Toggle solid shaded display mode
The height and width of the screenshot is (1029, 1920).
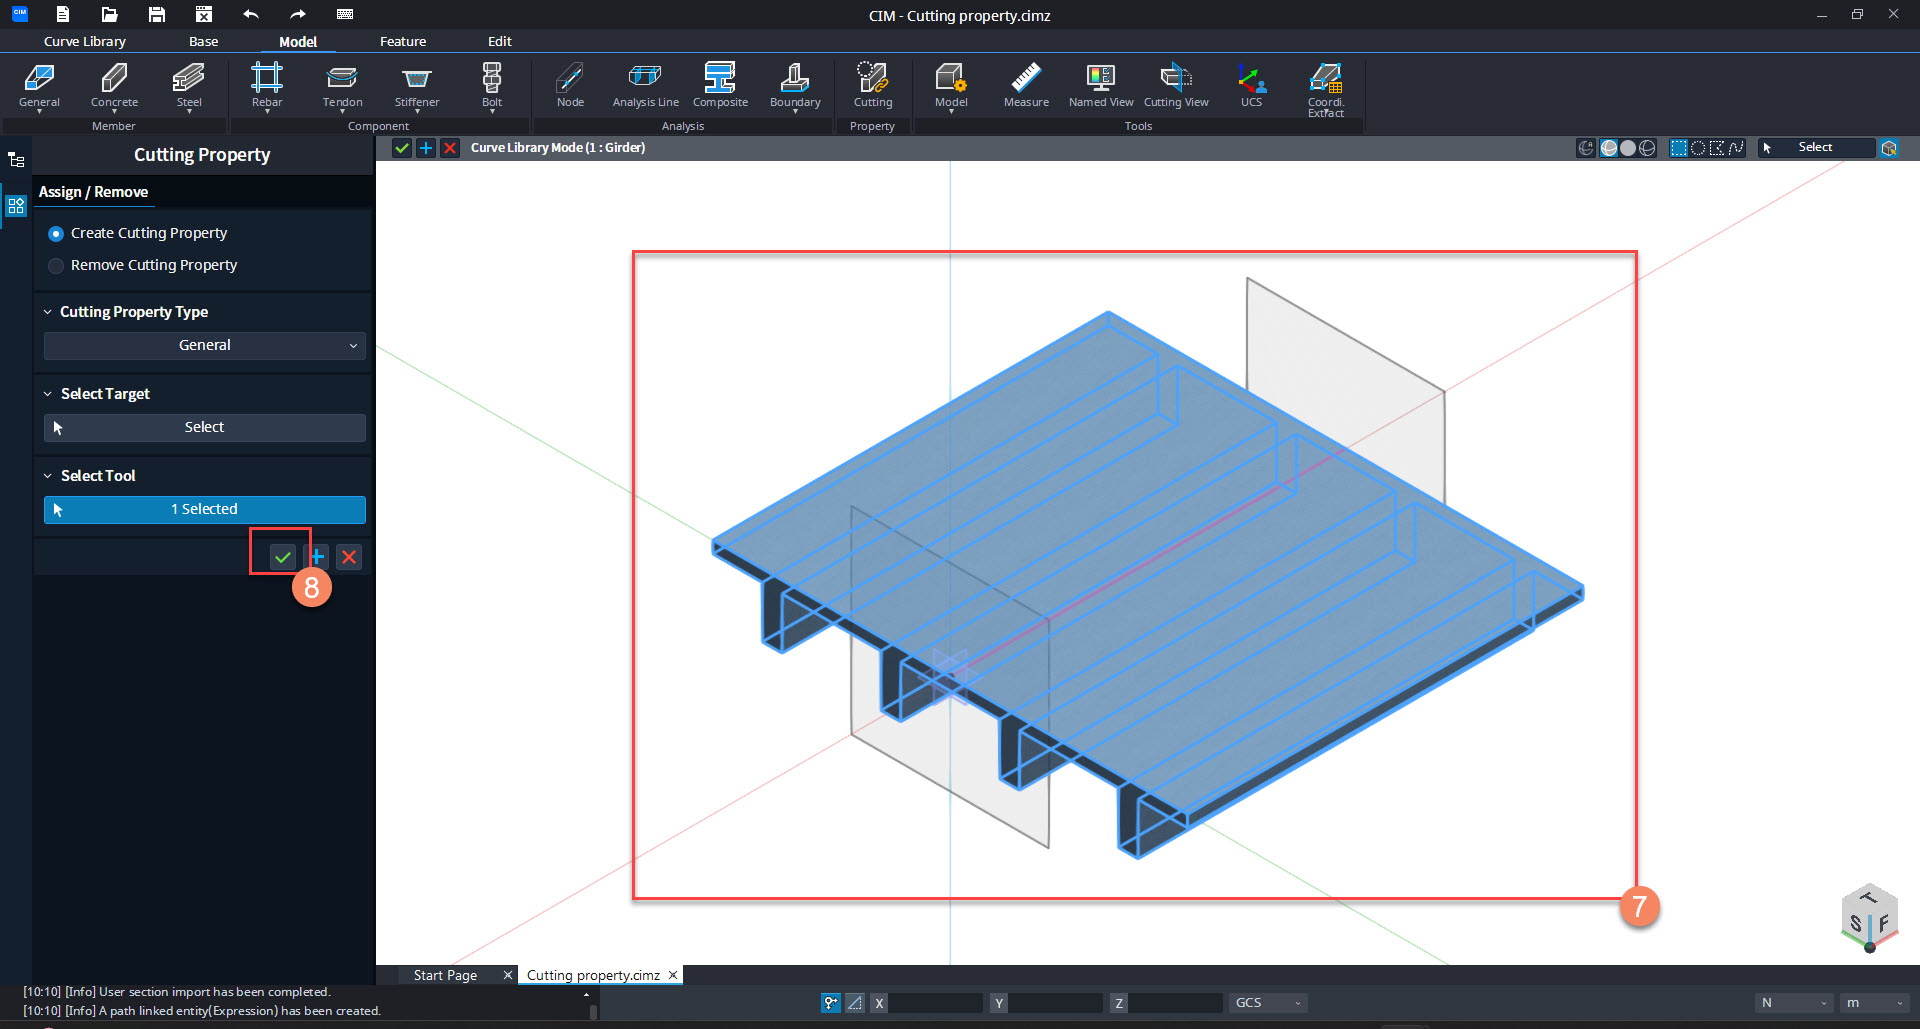[1628, 148]
